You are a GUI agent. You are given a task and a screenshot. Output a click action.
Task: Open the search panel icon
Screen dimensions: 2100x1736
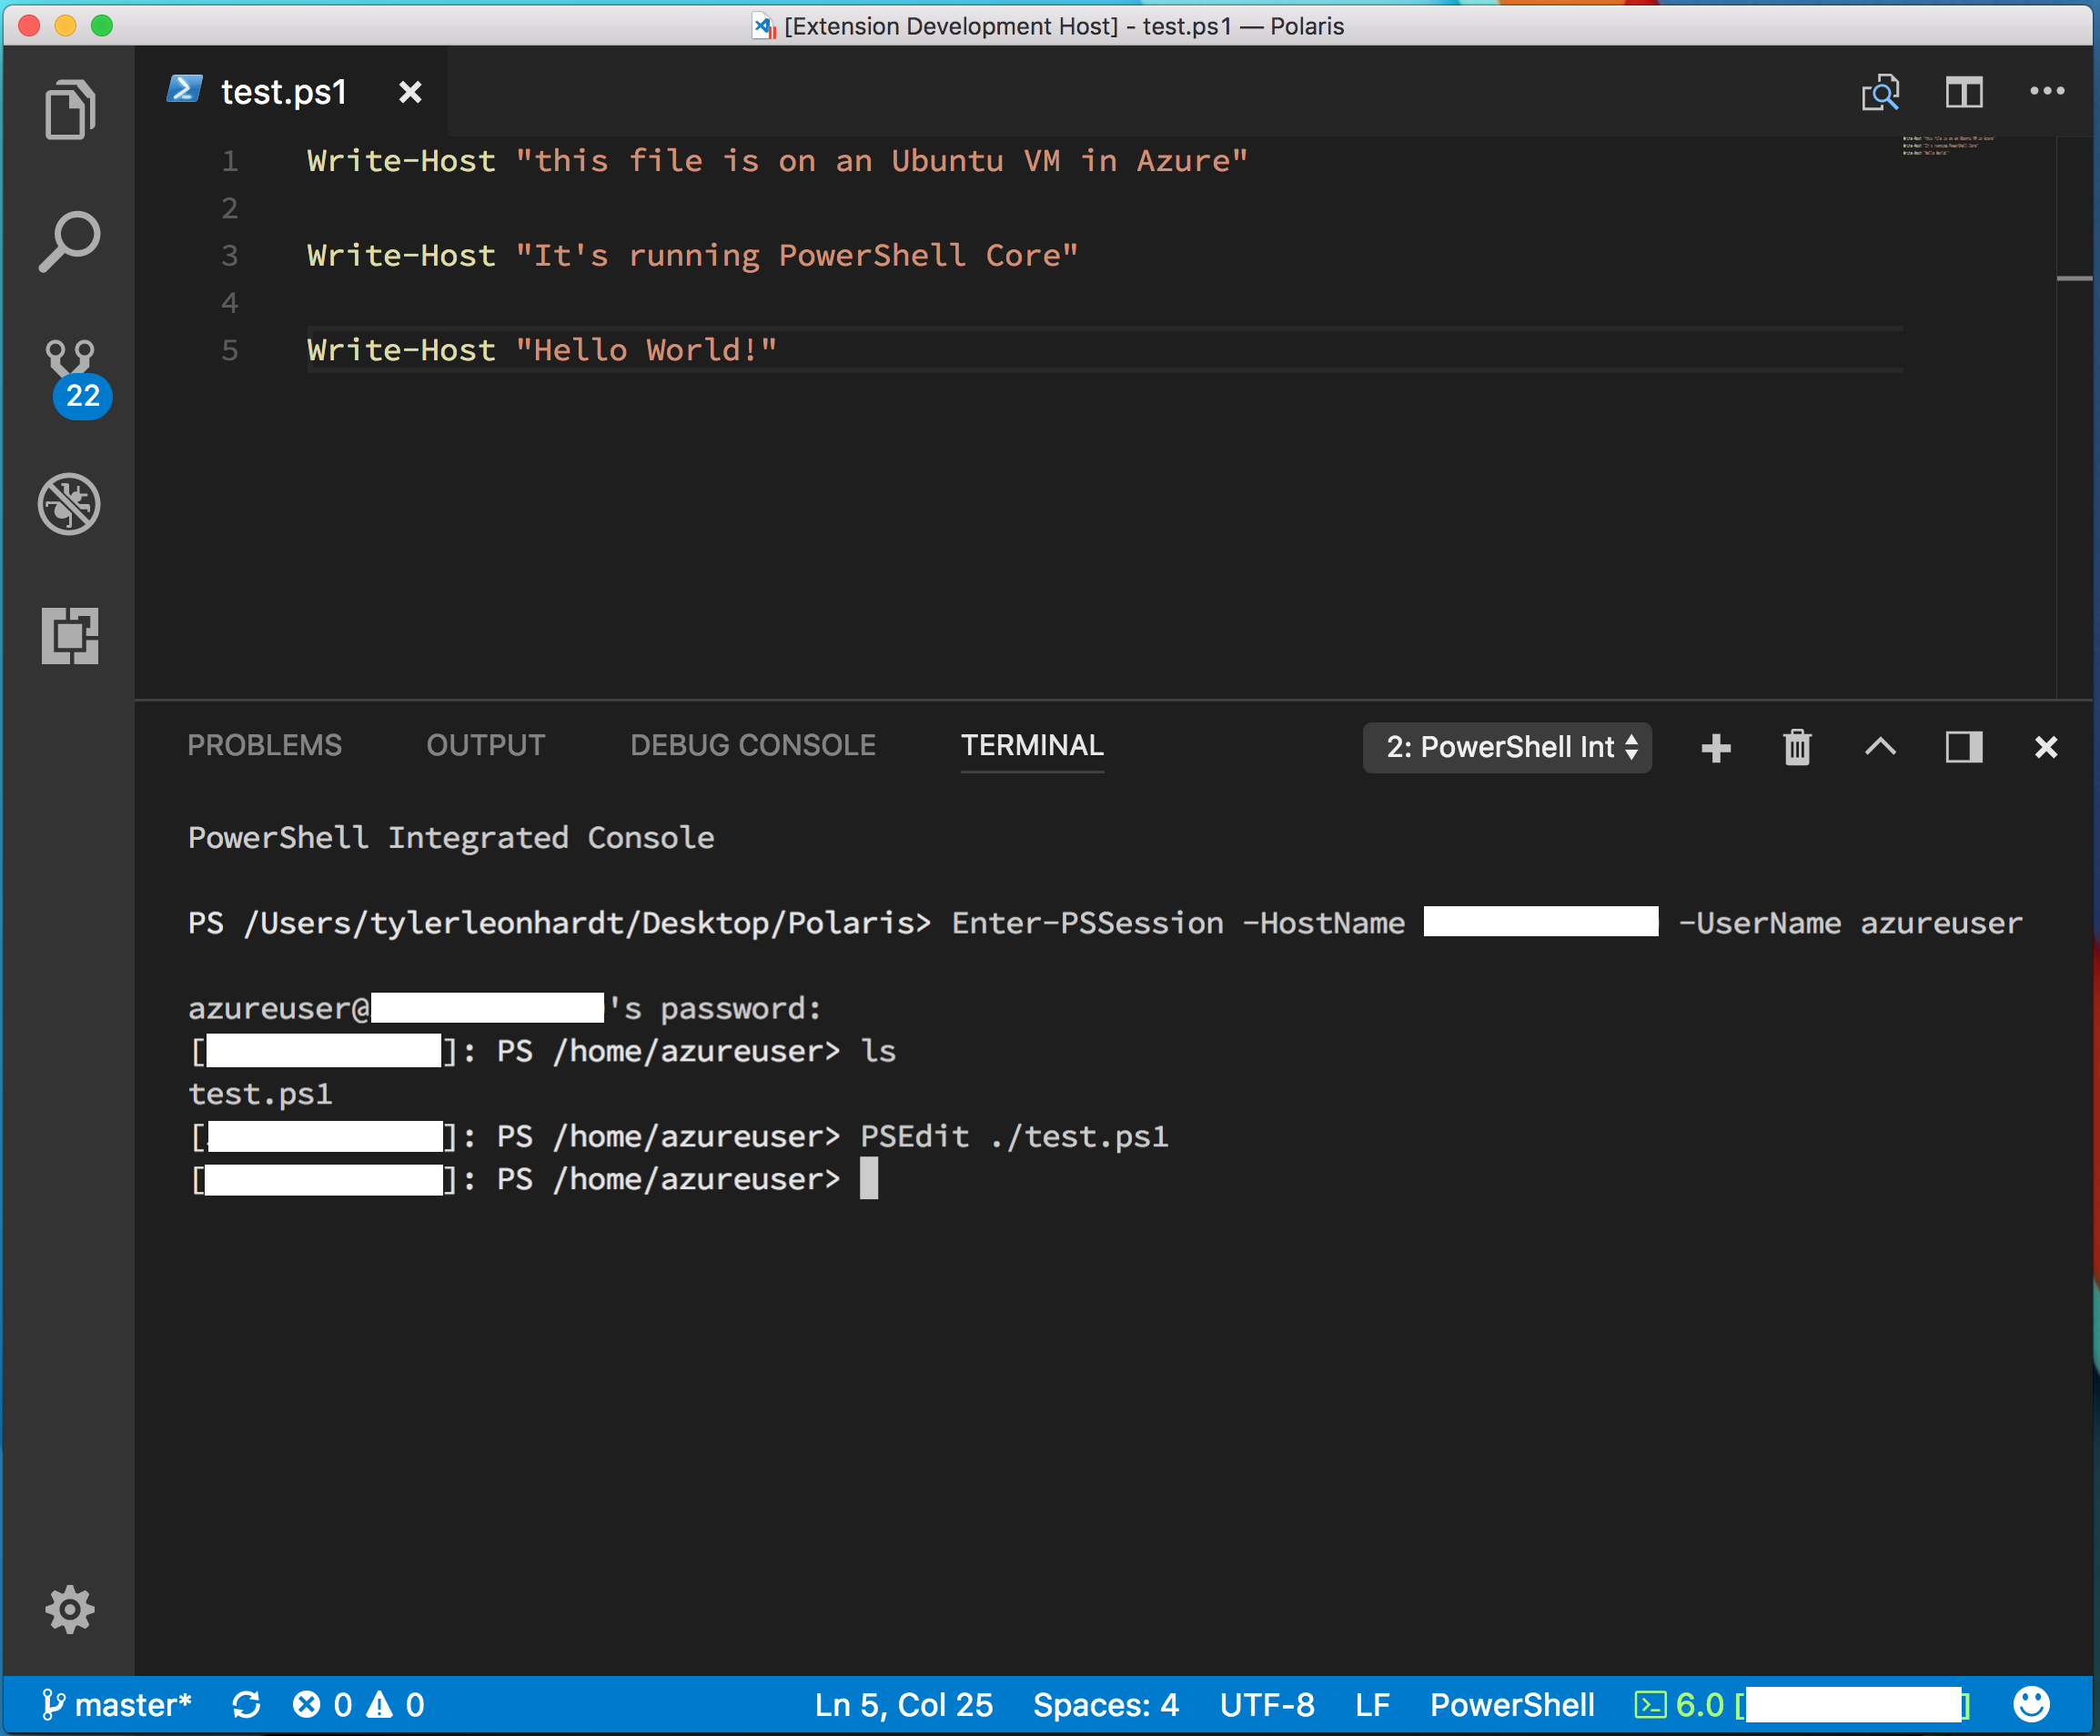pos(68,241)
